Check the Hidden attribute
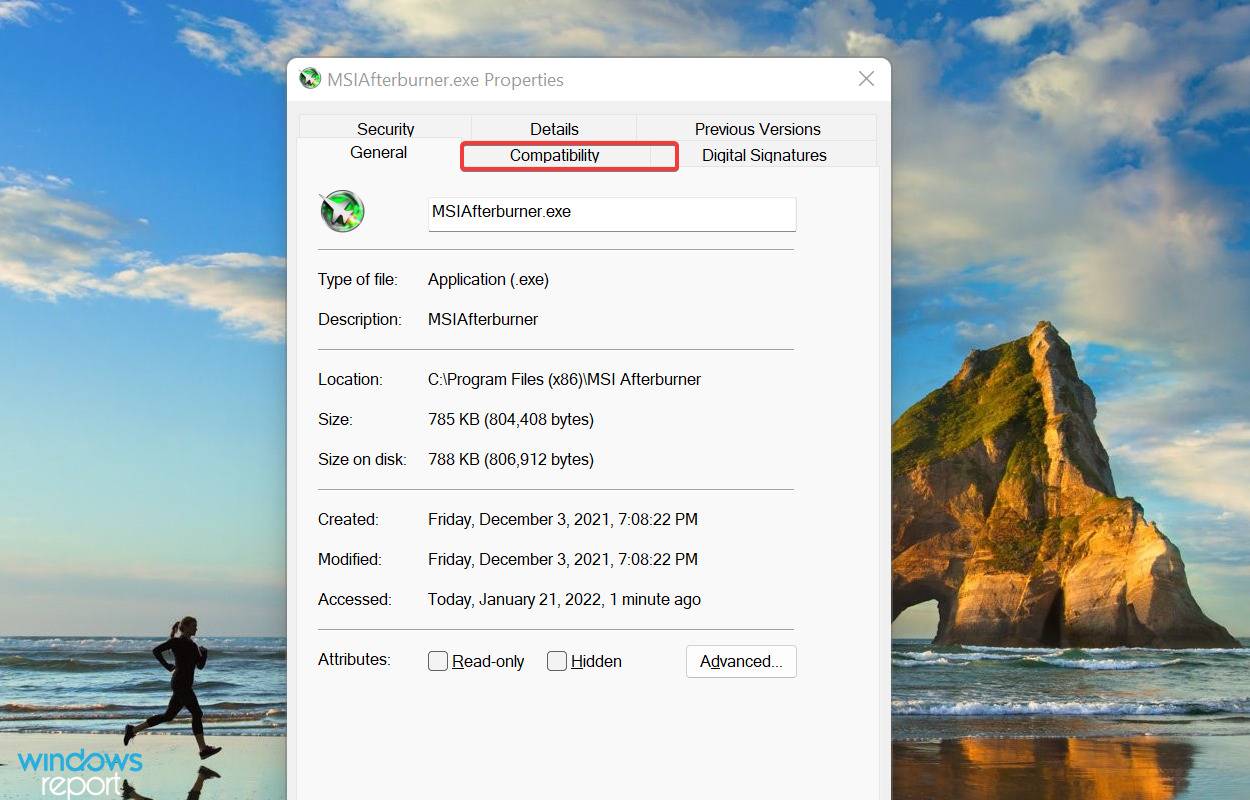This screenshot has height=800, width=1250. pos(557,661)
